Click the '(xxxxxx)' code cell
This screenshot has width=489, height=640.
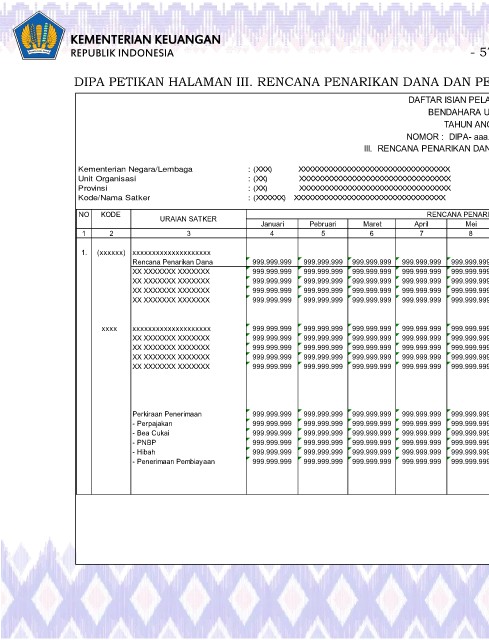coord(111,253)
